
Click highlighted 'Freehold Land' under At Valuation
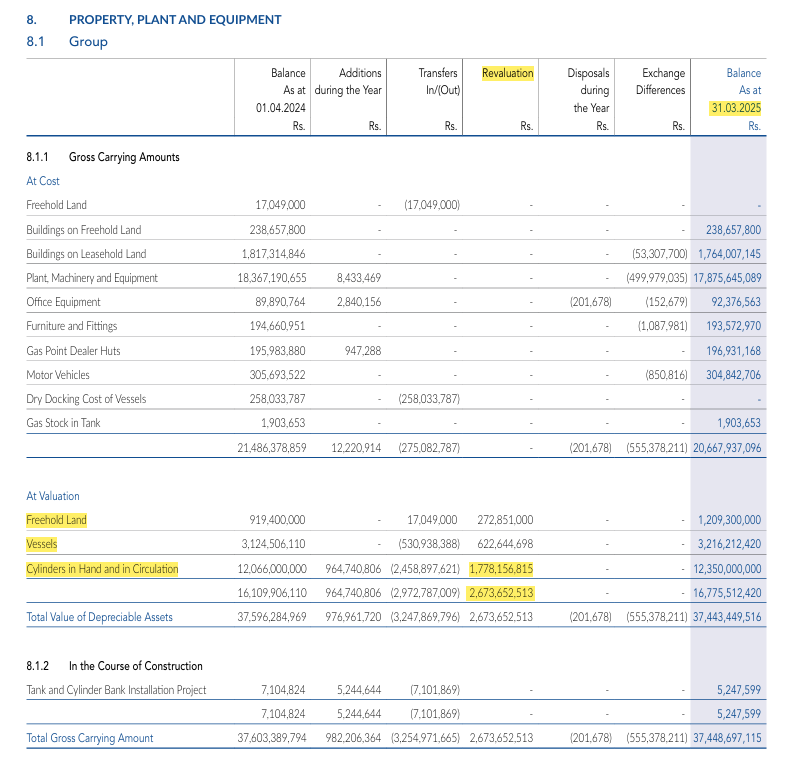(57, 520)
